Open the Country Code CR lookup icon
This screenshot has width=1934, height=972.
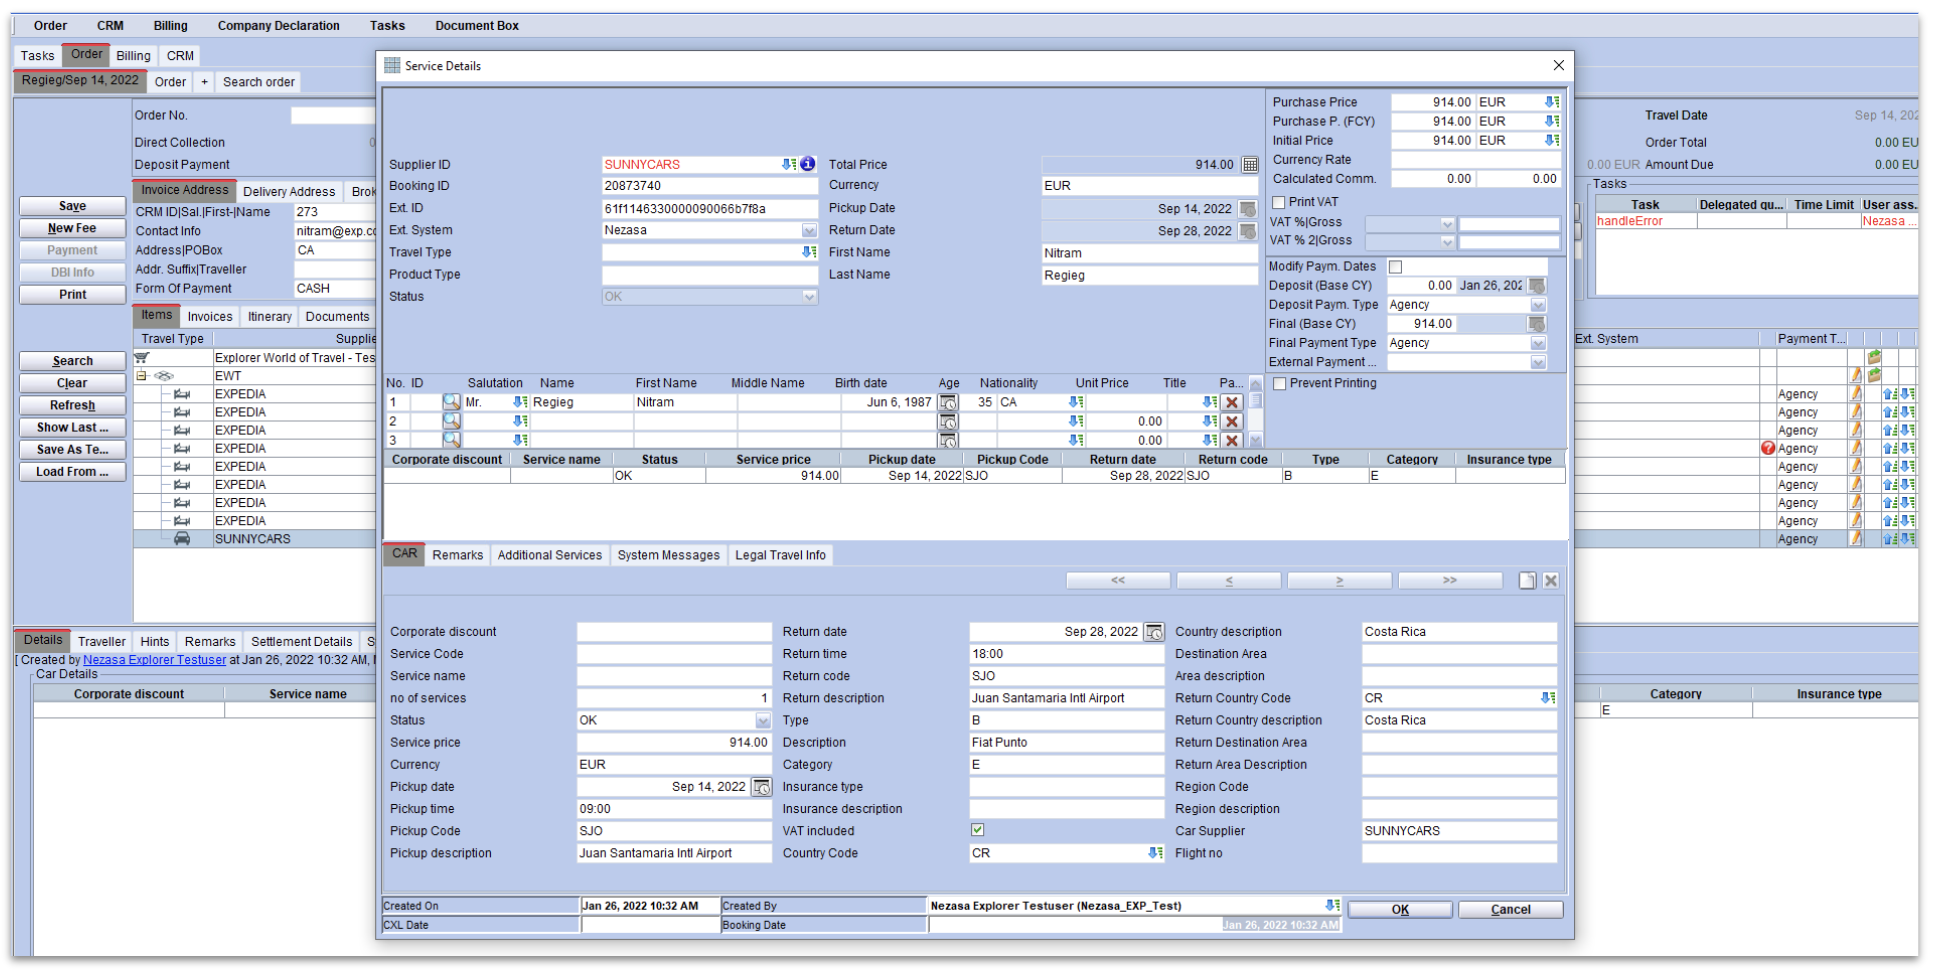tap(1156, 853)
